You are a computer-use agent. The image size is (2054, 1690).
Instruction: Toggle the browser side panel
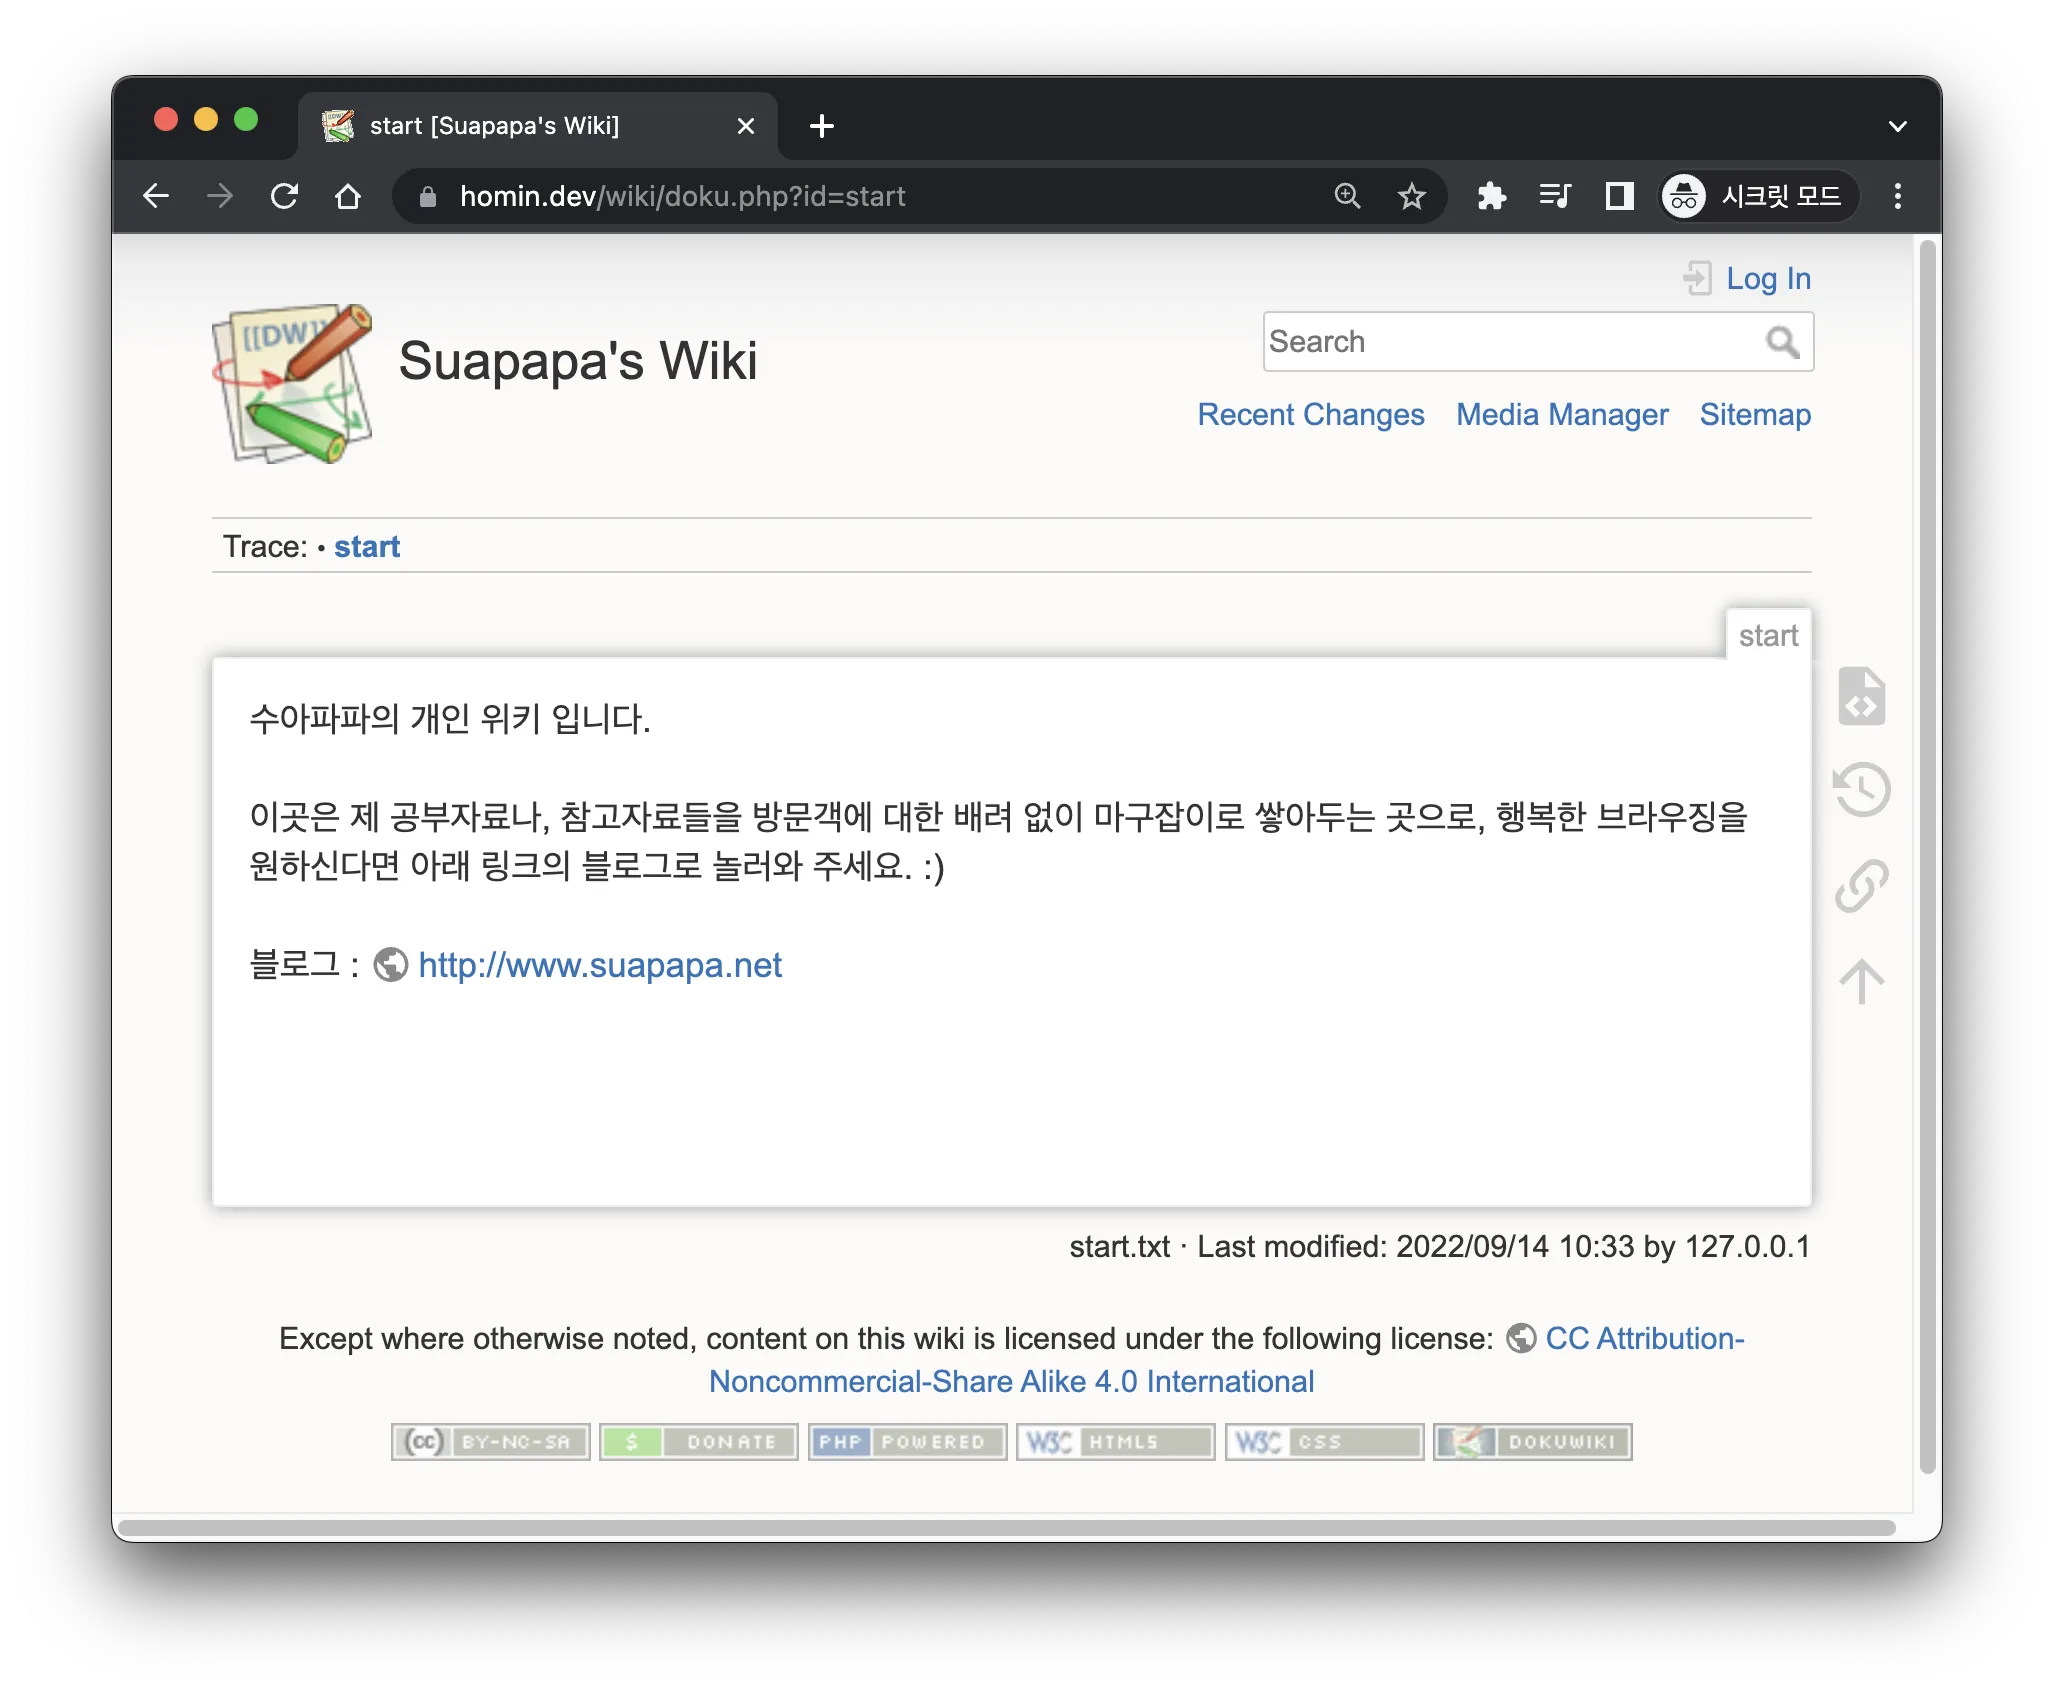tap(1619, 196)
